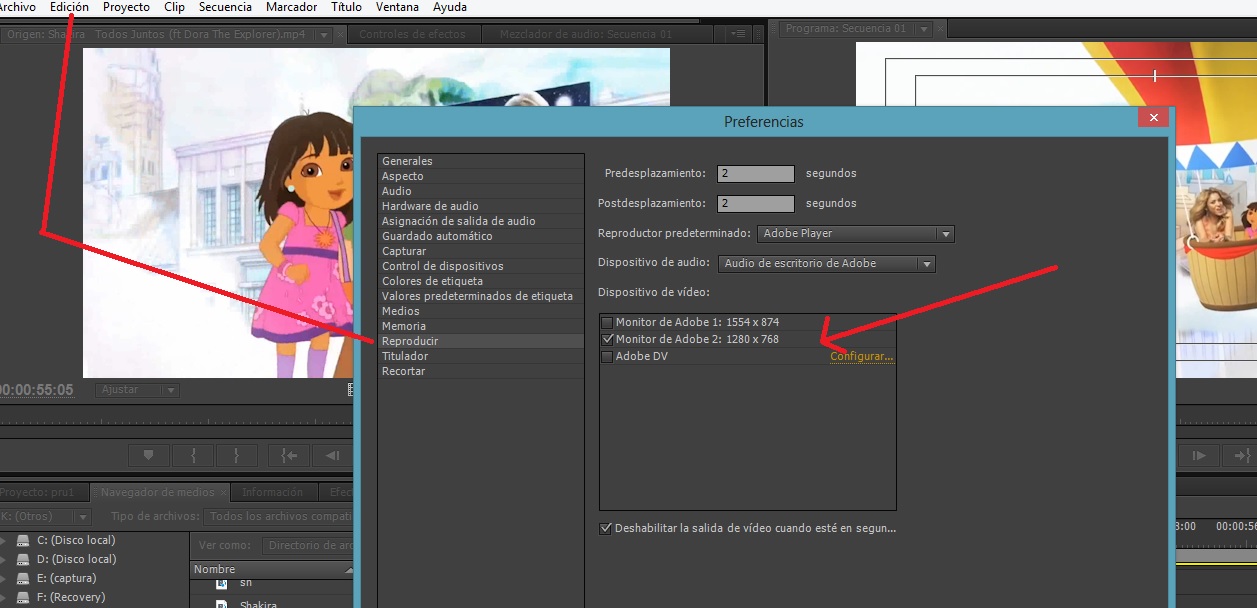This screenshot has width=1257, height=608.
Task: Expand the E: (captura) tree node
Action: point(3,579)
